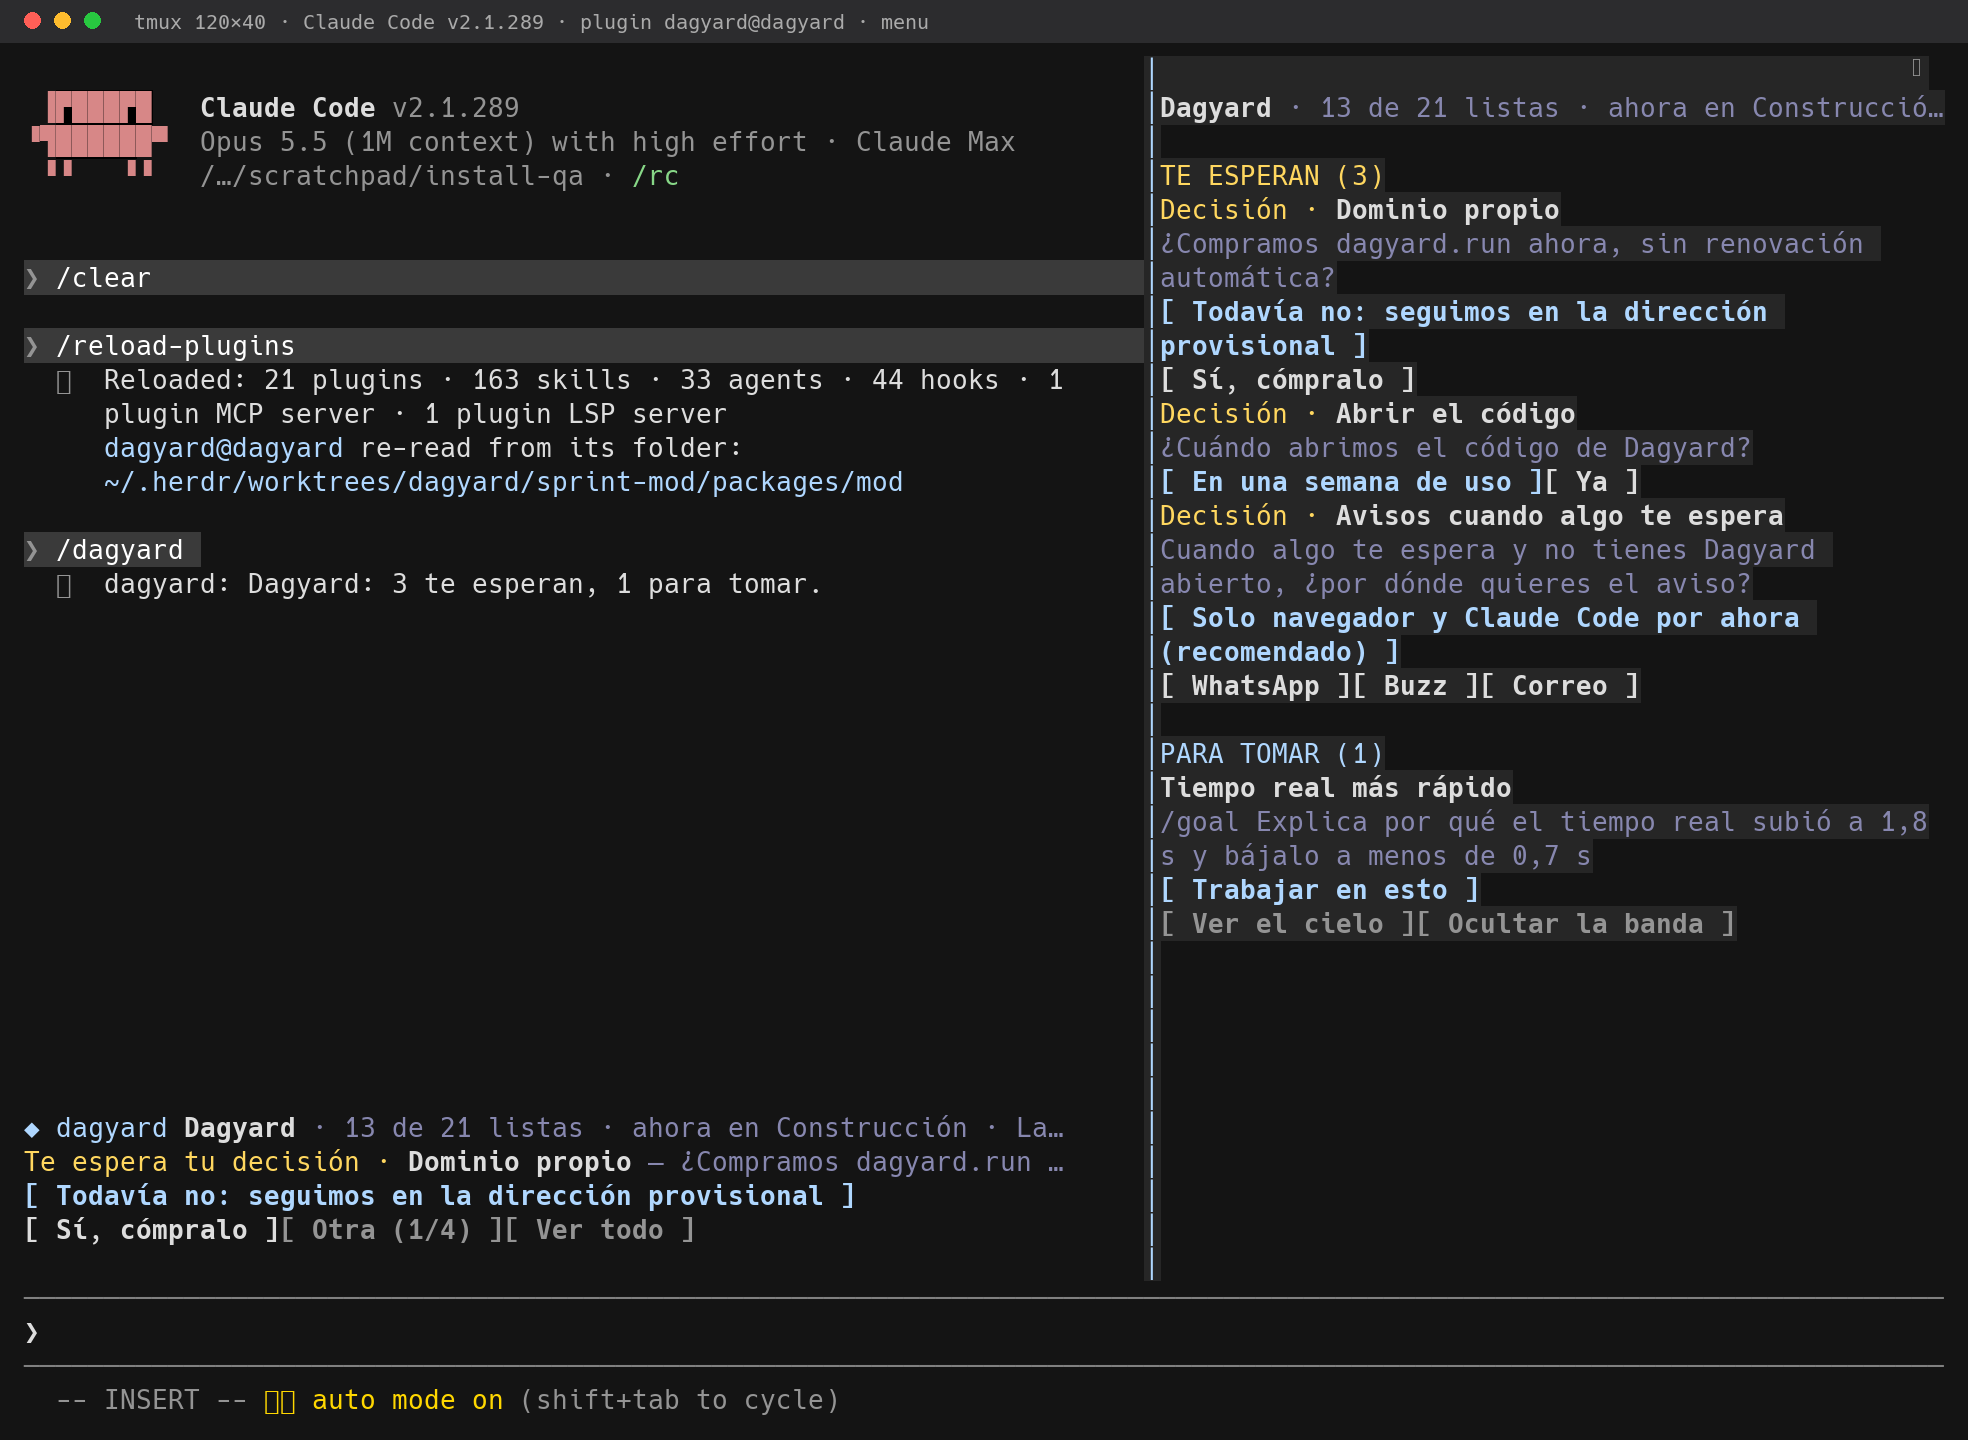Select 'En una semana de uso' option
The width and height of the screenshot is (1968, 1440).
coord(1352,482)
